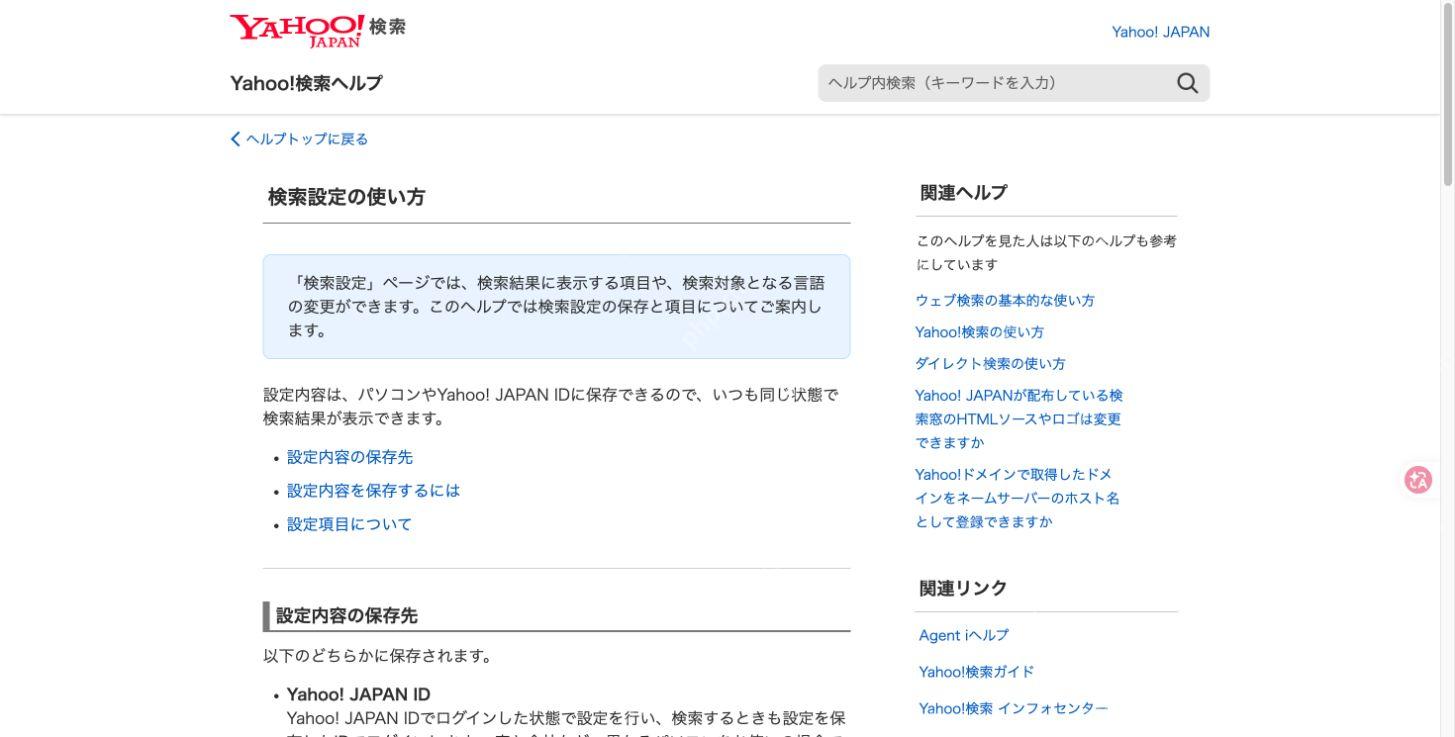The height and width of the screenshot is (737, 1455).
Task: Open ダイレクト検索の使い方 help link
Action: (x=990, y=364)
